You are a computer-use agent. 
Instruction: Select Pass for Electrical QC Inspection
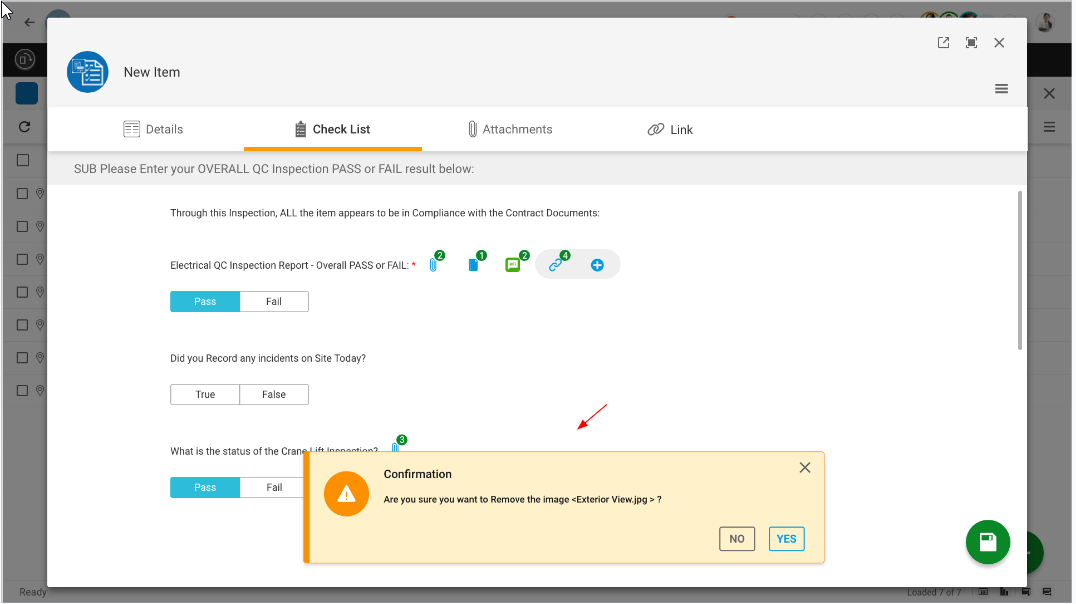click(205, 301)
